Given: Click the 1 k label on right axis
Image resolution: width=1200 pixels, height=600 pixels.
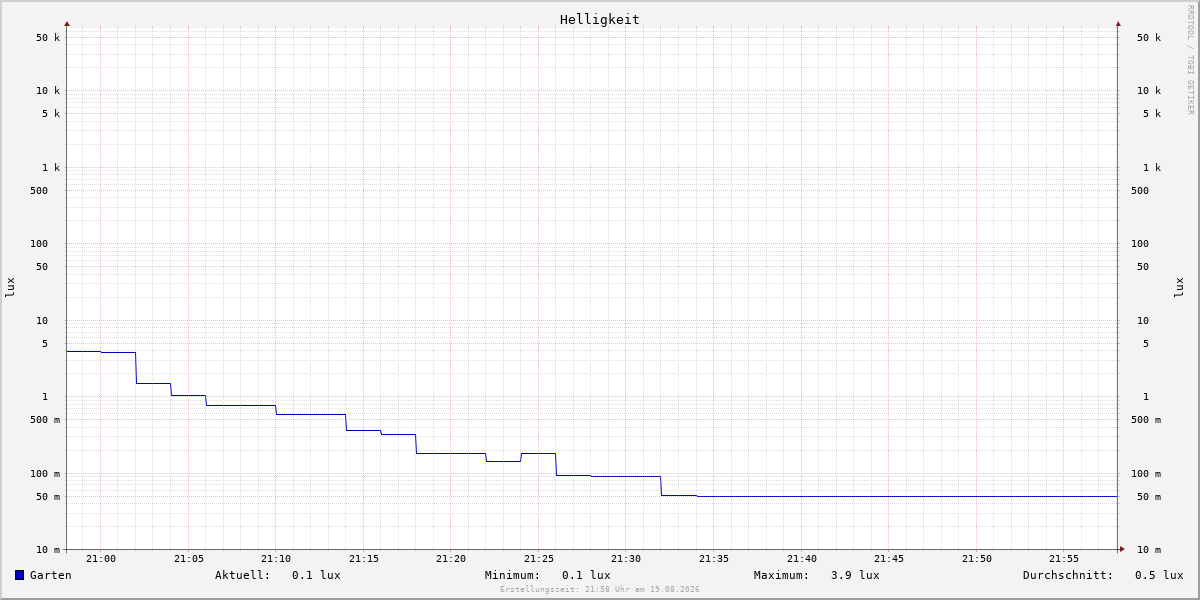Looking at the screenshot, I should pyautogui.click(x=1152, y=168).
